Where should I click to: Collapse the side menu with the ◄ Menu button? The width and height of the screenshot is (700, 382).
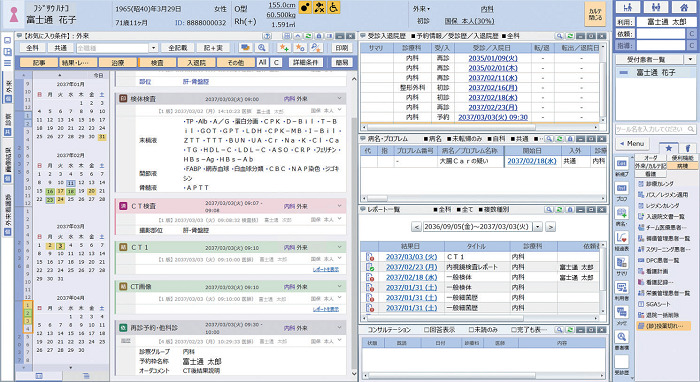(632, 143)
